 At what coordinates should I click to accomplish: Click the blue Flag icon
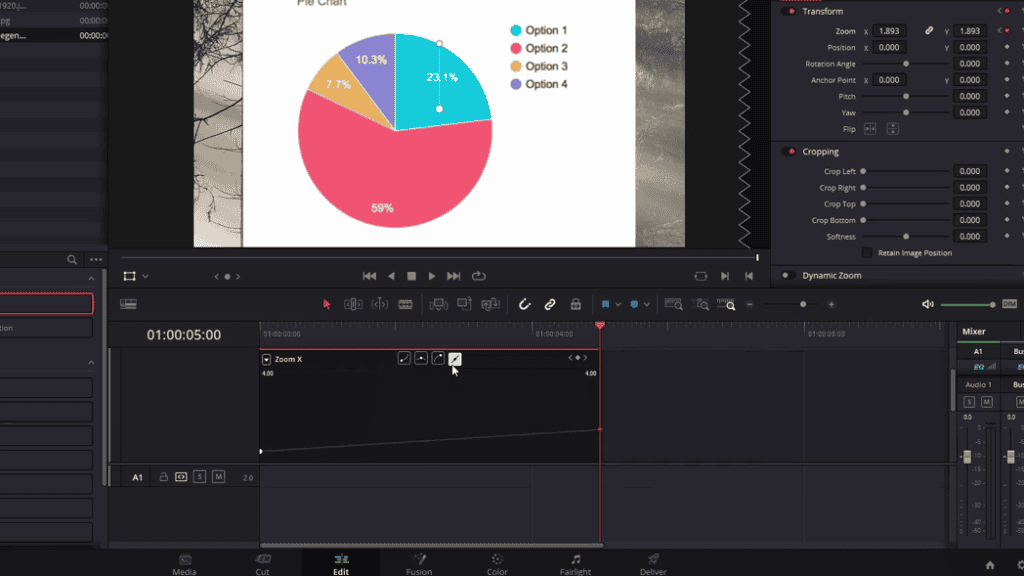[605, 304]
